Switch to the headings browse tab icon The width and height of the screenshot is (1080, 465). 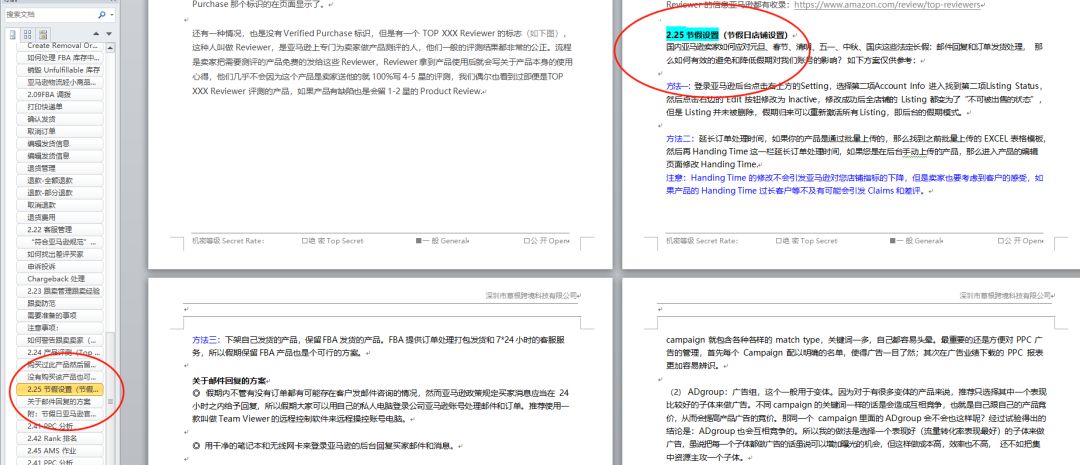click(x=13, y=34)
